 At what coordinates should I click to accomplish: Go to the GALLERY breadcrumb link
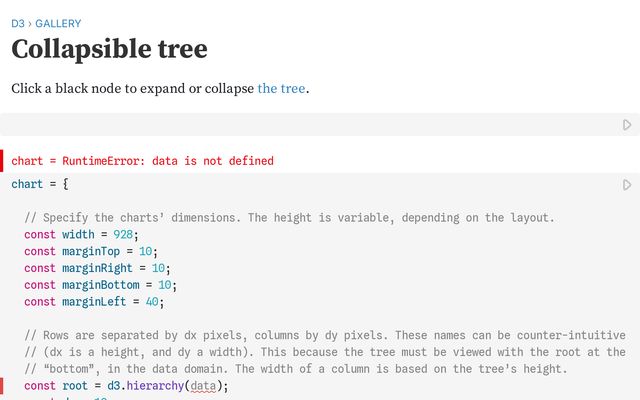point(58,23)
